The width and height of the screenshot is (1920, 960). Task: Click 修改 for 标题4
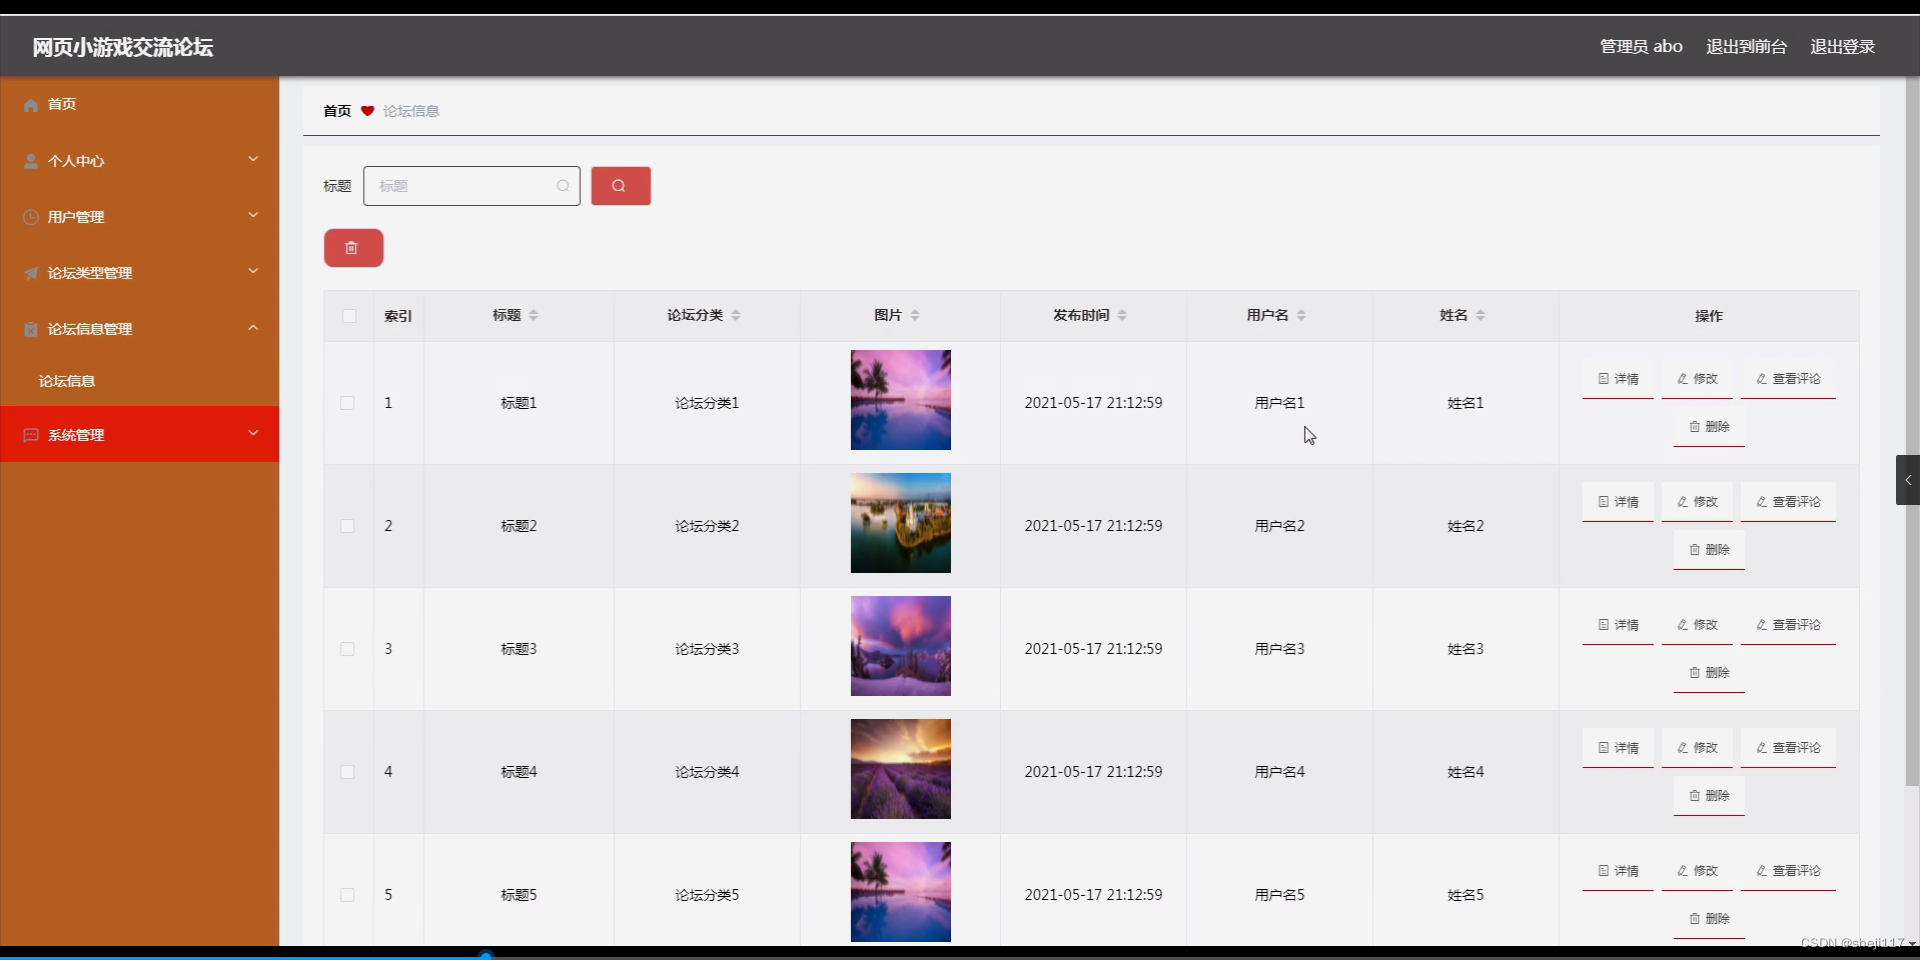[x=1697, y=748]
